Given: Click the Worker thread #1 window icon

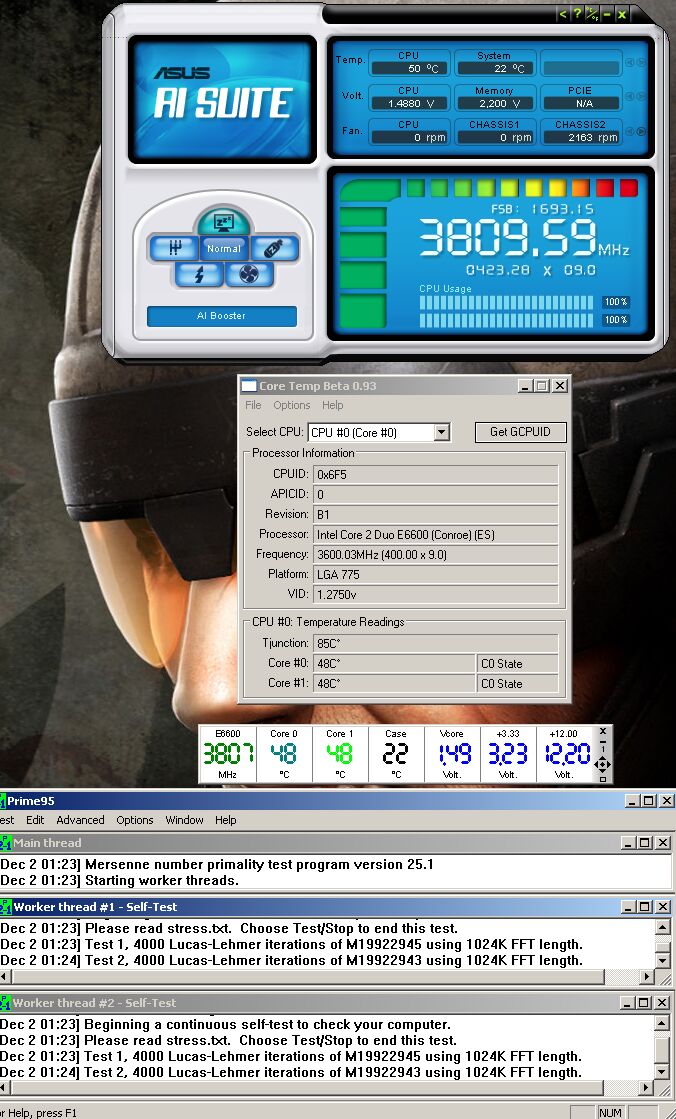Looking at the screenshot, I should (6, 907).
